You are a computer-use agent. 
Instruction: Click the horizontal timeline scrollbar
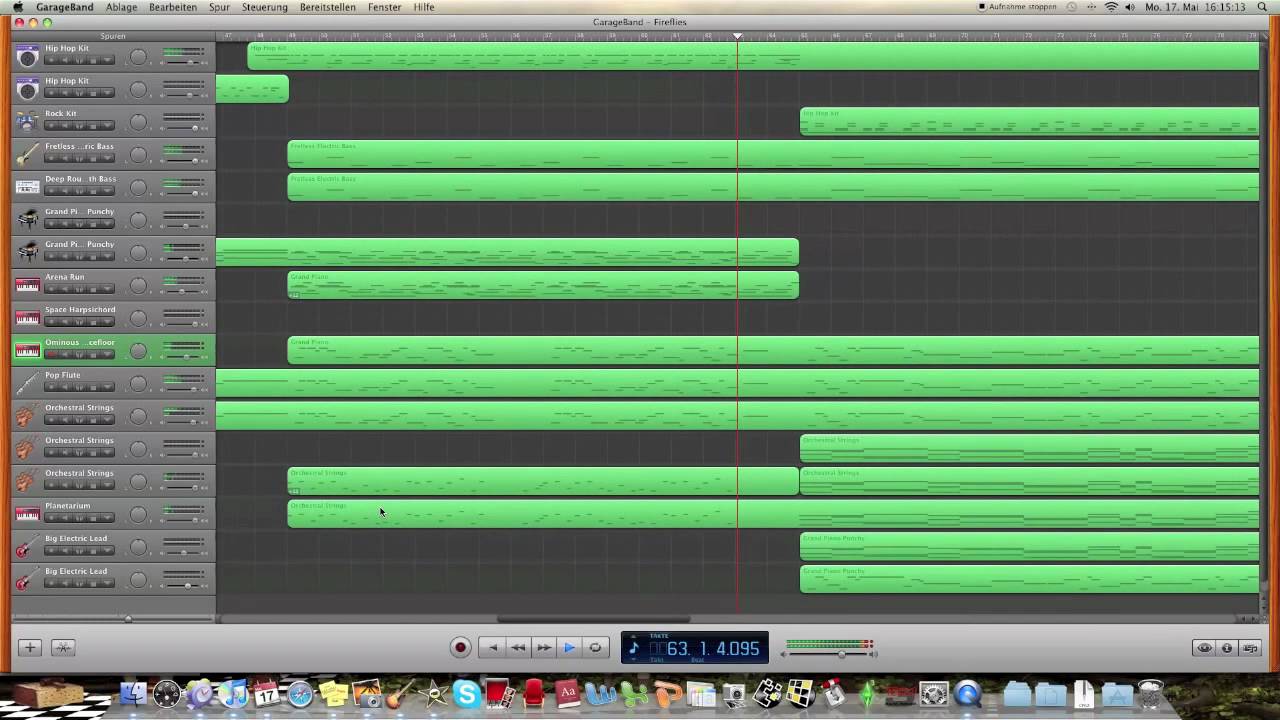tap(593, 619)
